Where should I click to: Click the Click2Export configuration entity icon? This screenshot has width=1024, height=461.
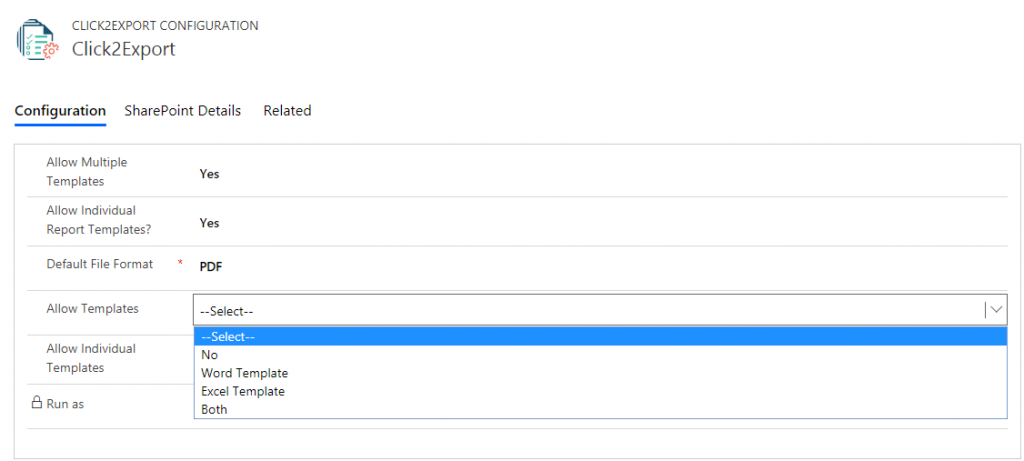click(37, 40)
